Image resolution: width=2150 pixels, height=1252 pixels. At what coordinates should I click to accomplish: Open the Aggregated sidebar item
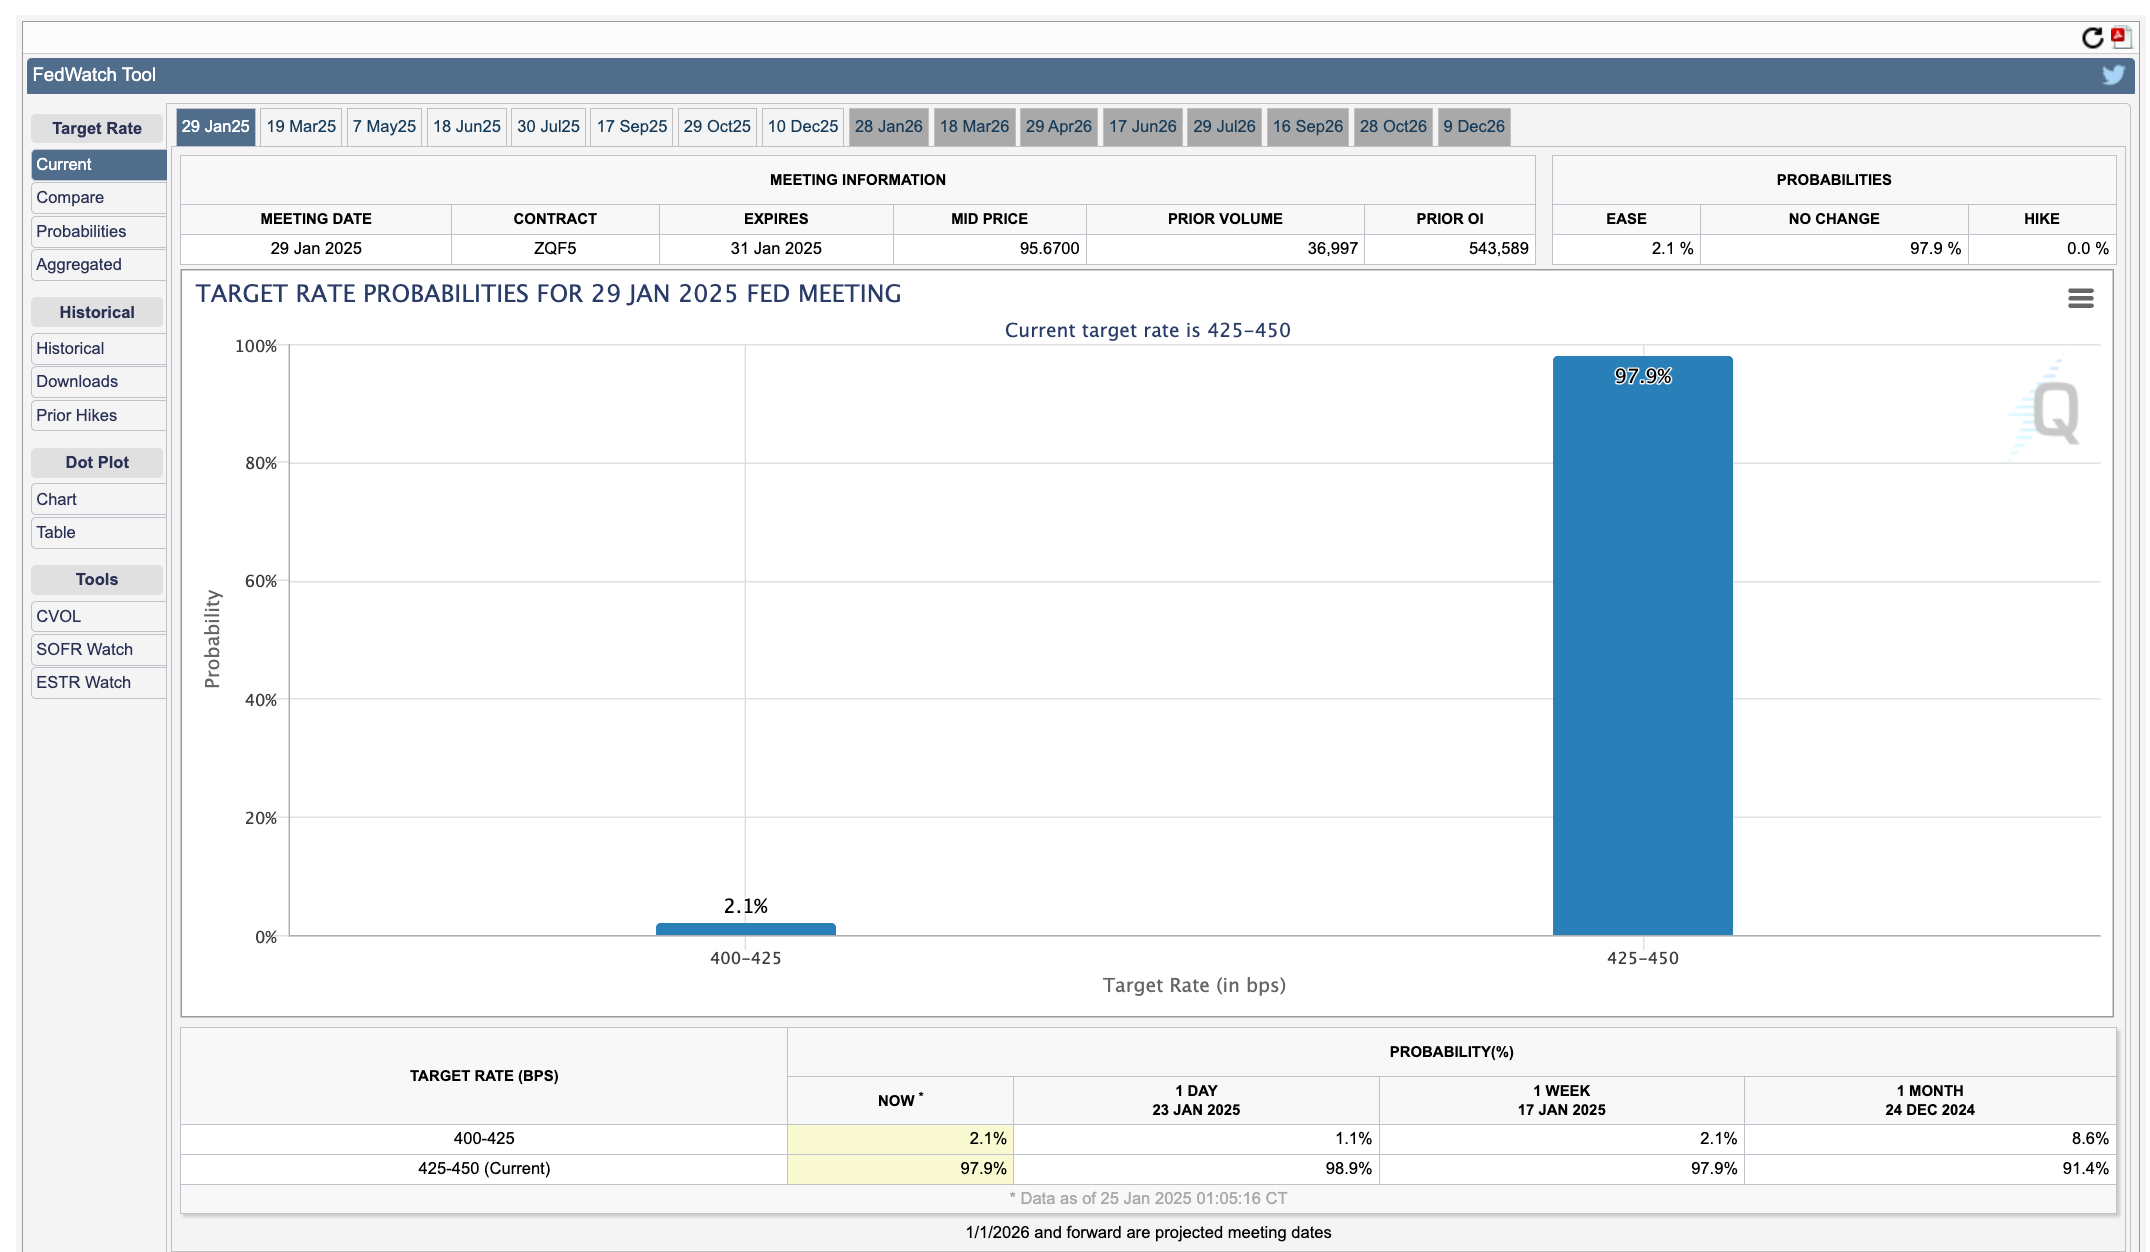click(99, 265)
